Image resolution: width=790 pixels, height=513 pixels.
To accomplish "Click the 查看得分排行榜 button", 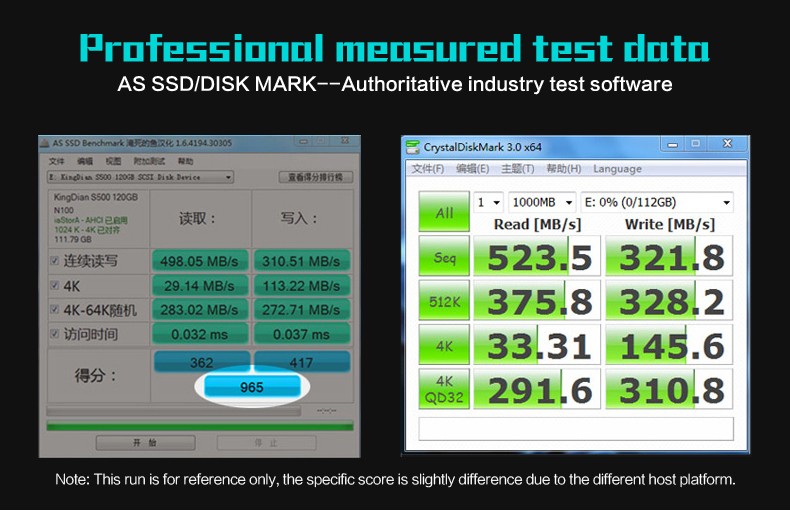I will (315, 177).
